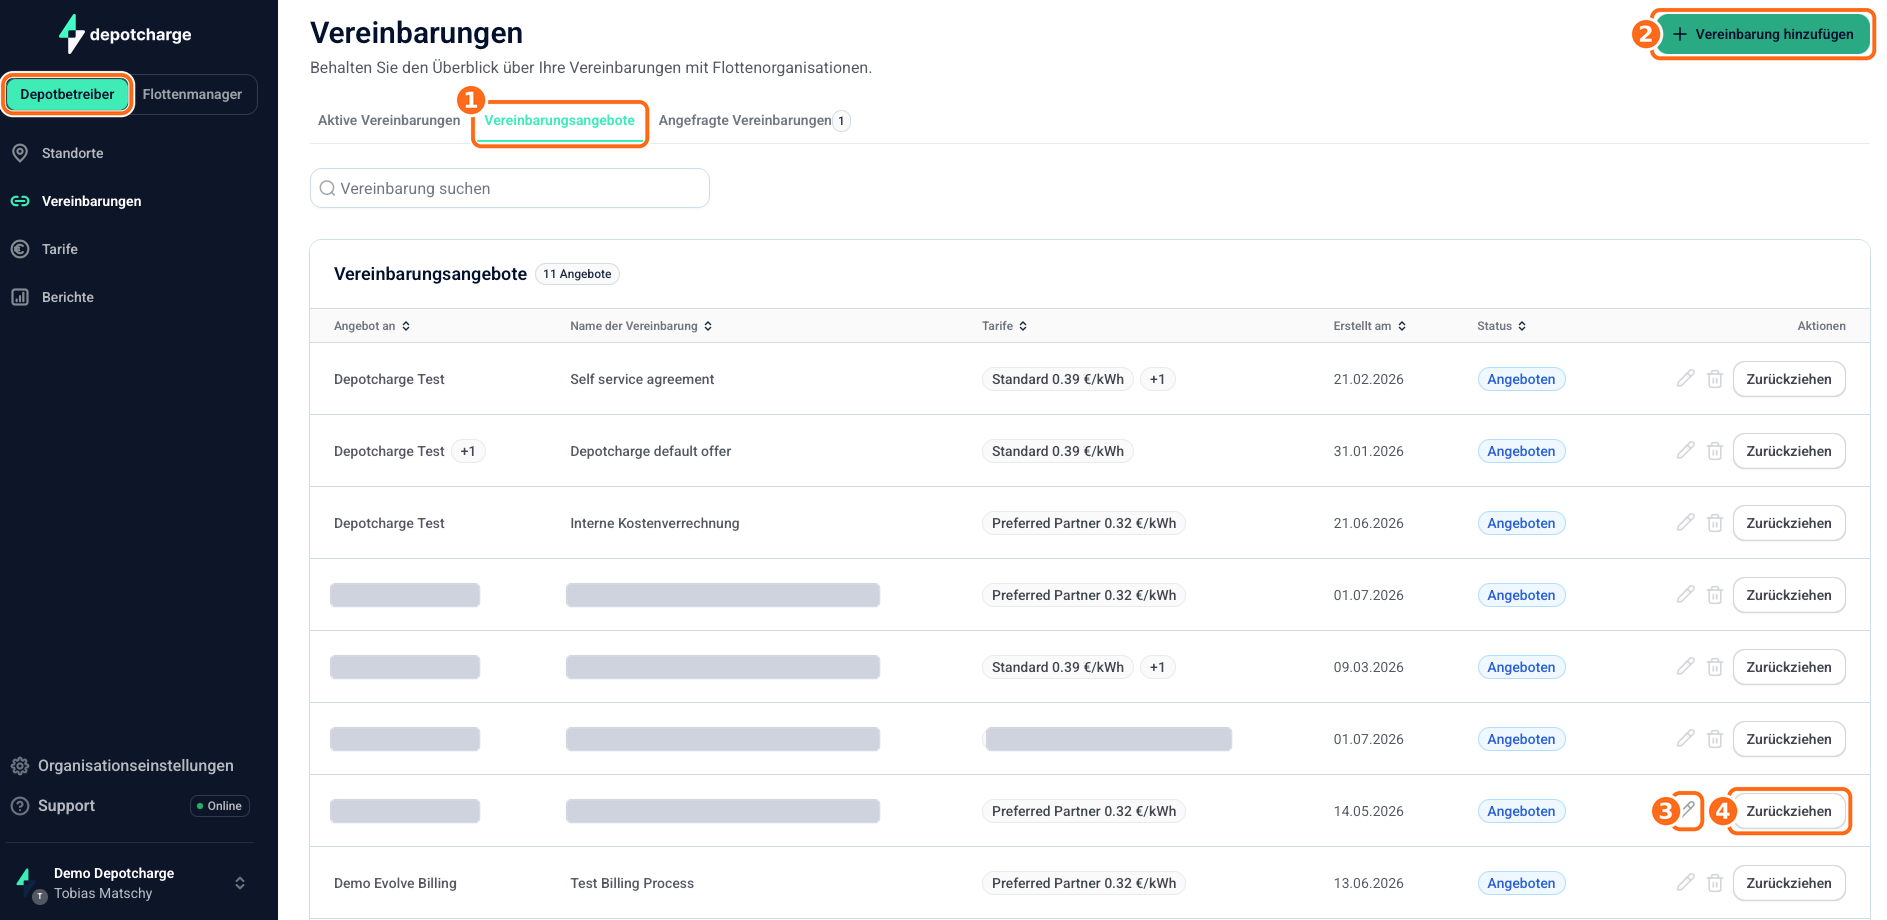
Task: Sort table by Tarife column
Action: (x=1004, y=326)
